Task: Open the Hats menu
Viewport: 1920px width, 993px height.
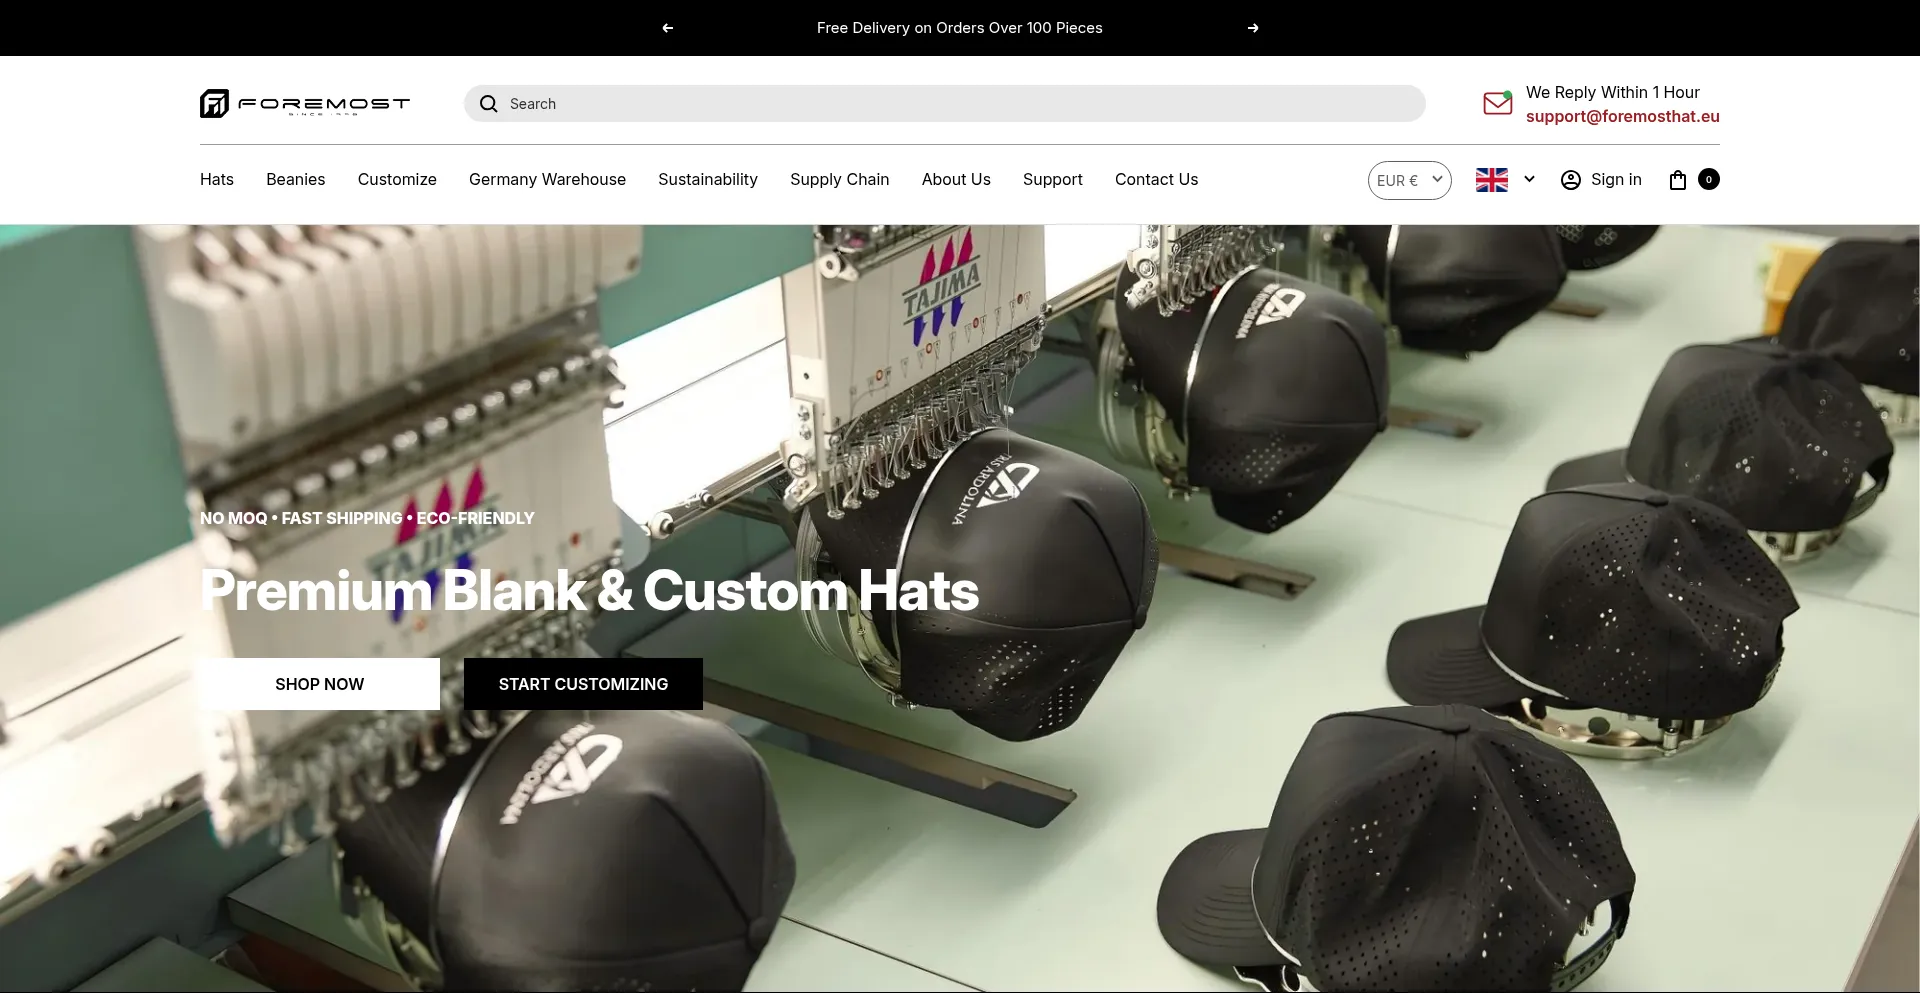Action: 217,180
